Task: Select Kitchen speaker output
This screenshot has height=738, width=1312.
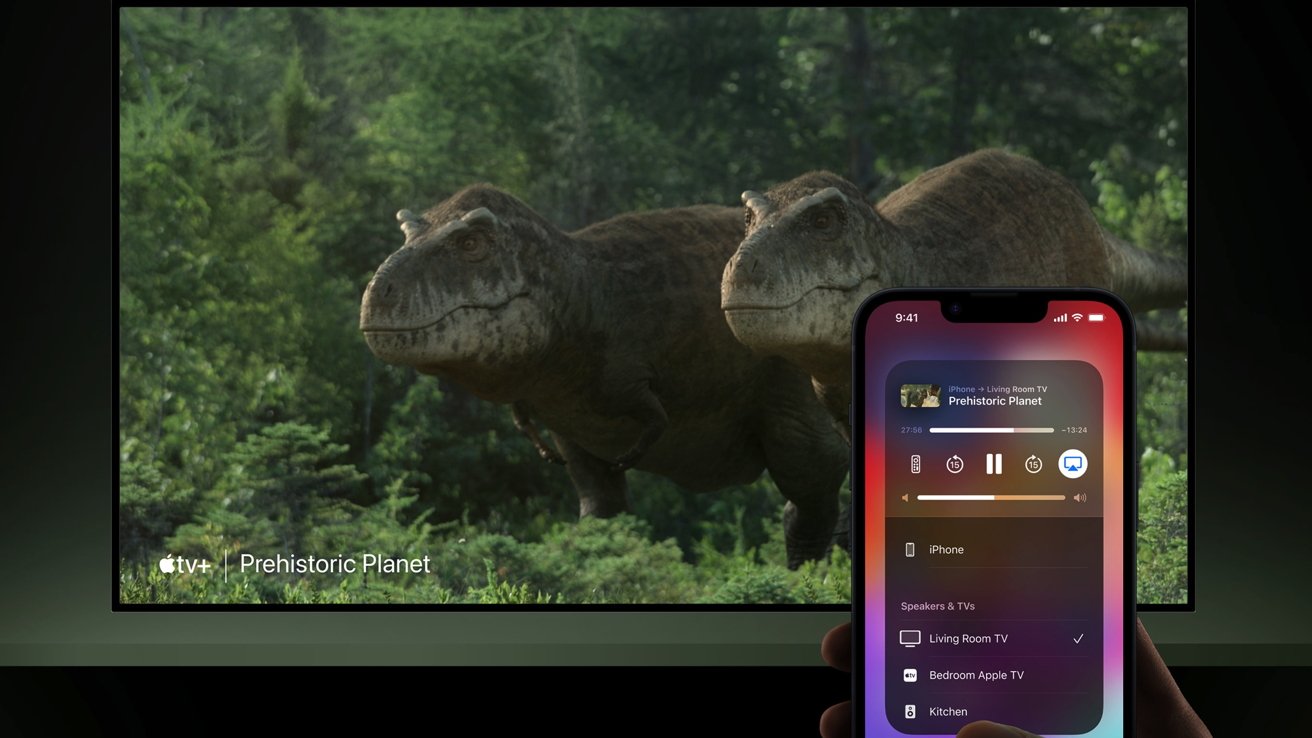Action: (948, 712)
